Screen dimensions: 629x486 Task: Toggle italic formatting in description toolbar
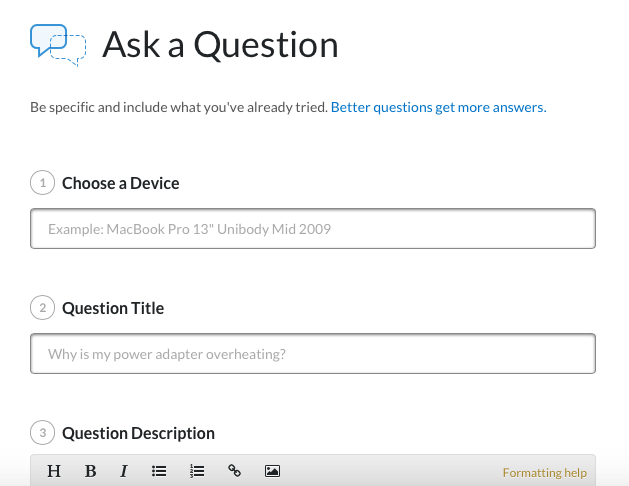124,471
